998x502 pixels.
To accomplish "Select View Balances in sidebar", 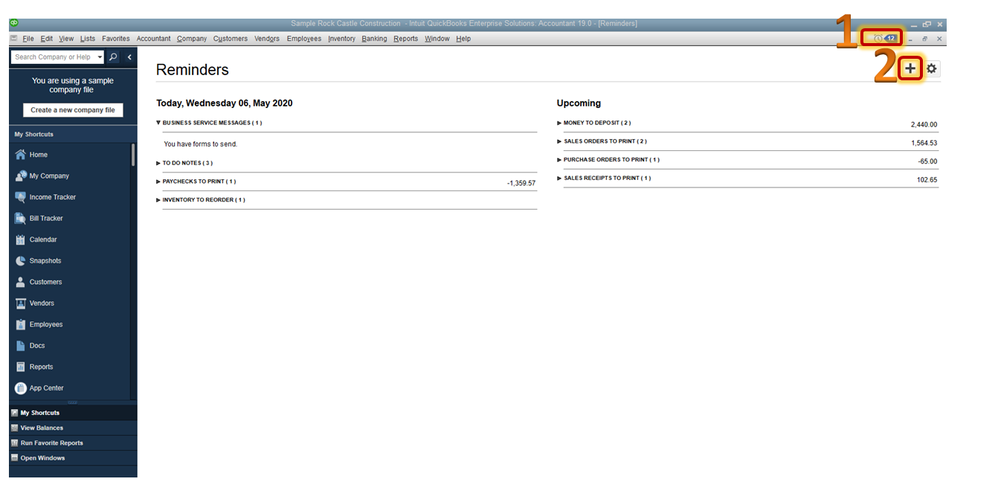I will (x=41, y=428).
